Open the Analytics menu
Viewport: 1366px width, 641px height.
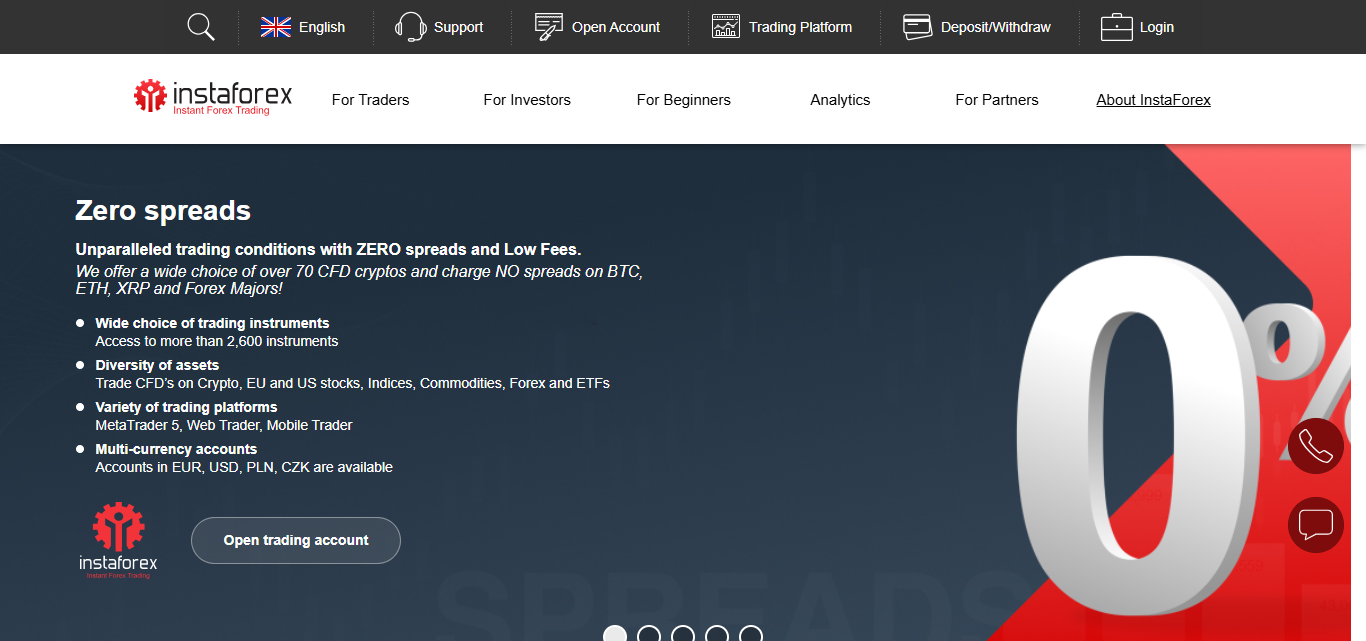(840, 100)
